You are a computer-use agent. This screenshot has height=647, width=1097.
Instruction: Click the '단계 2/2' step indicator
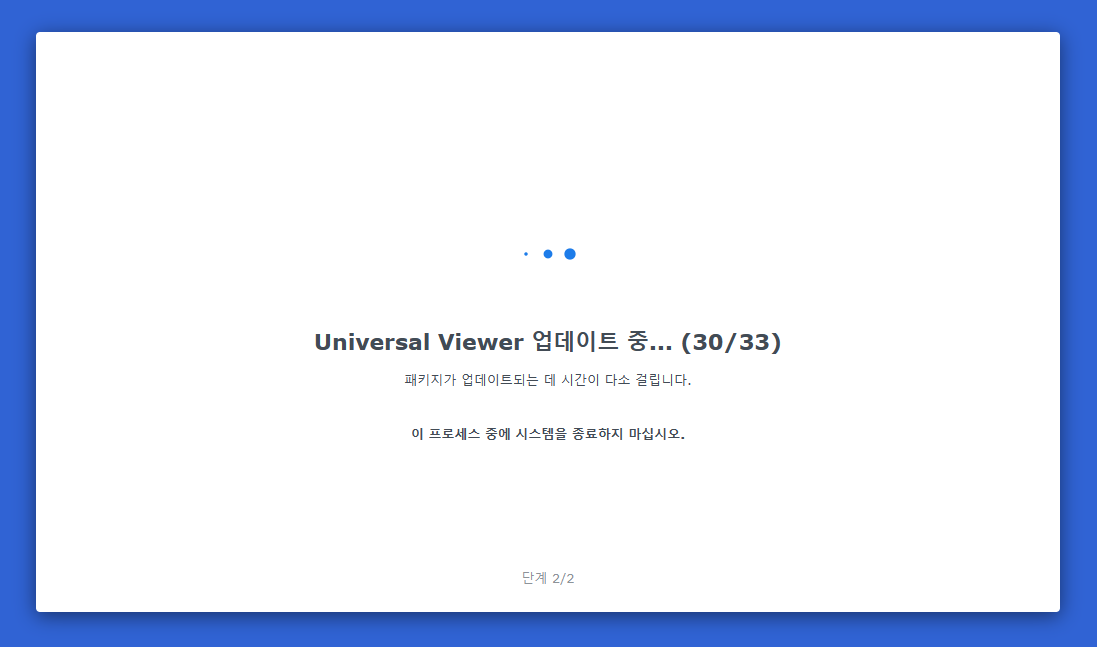tap(548, 578)
